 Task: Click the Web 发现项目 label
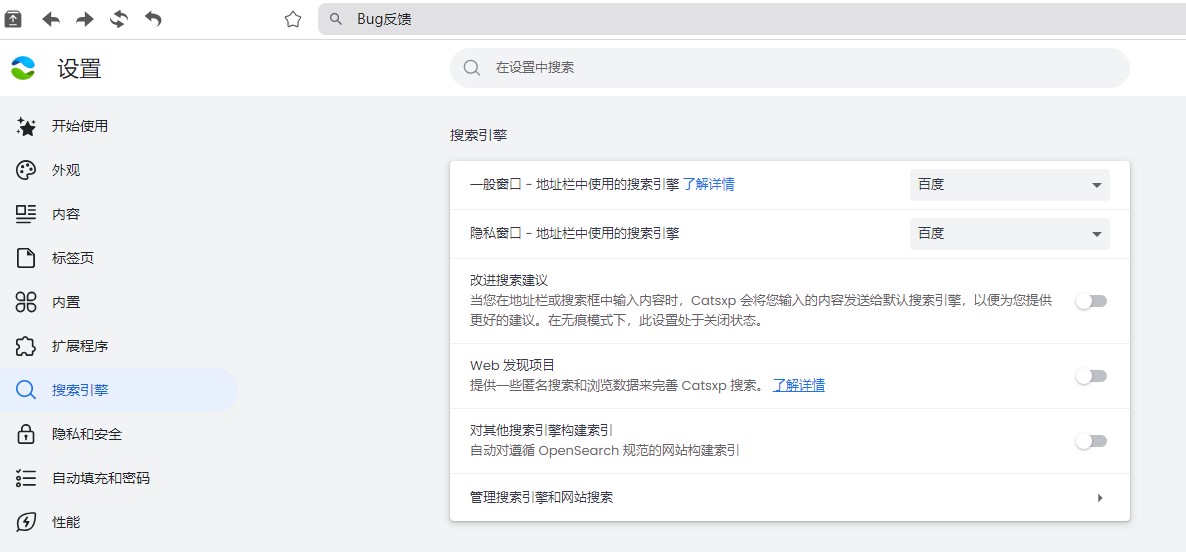513,365
